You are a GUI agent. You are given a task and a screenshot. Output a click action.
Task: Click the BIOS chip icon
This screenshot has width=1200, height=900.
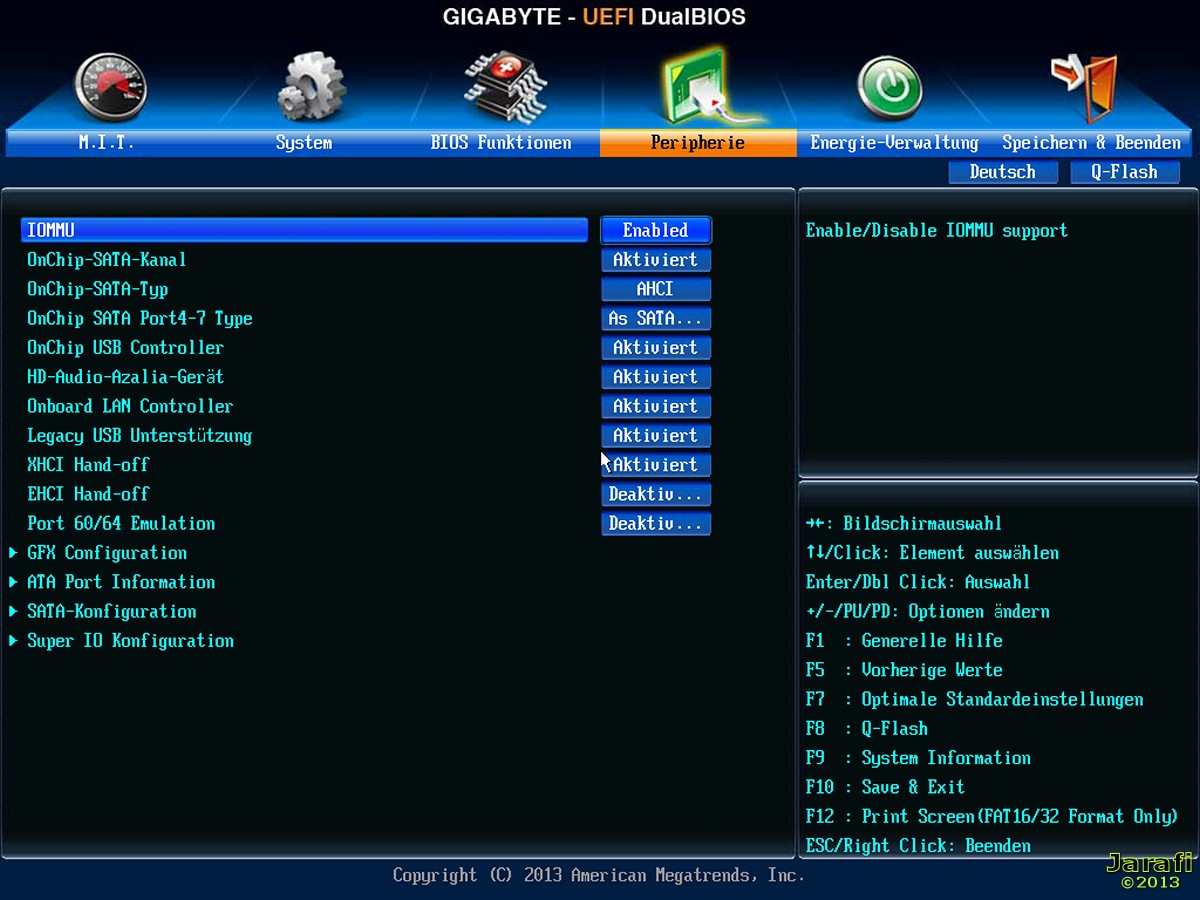pyautogui.click(x=505, y=88)
